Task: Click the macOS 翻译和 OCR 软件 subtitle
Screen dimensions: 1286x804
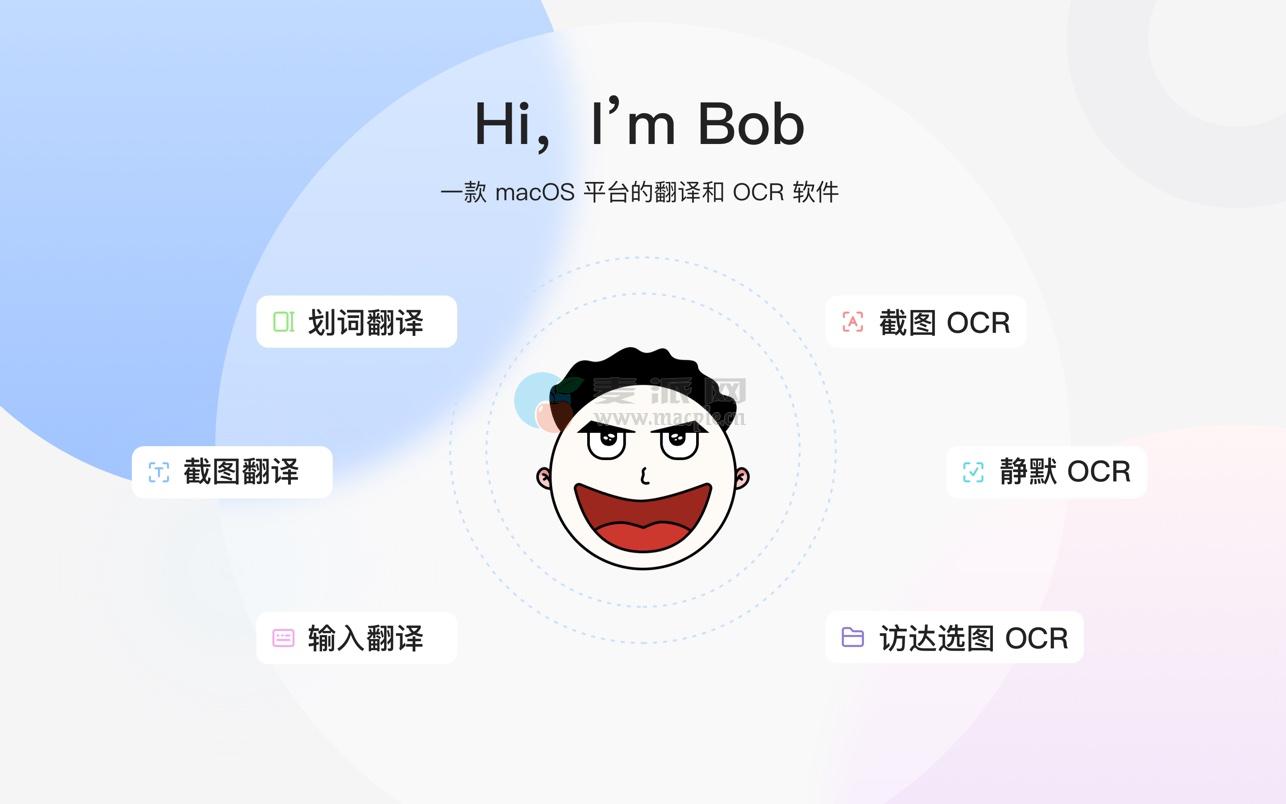Action: pyautogui.click(x=639, y=192)
